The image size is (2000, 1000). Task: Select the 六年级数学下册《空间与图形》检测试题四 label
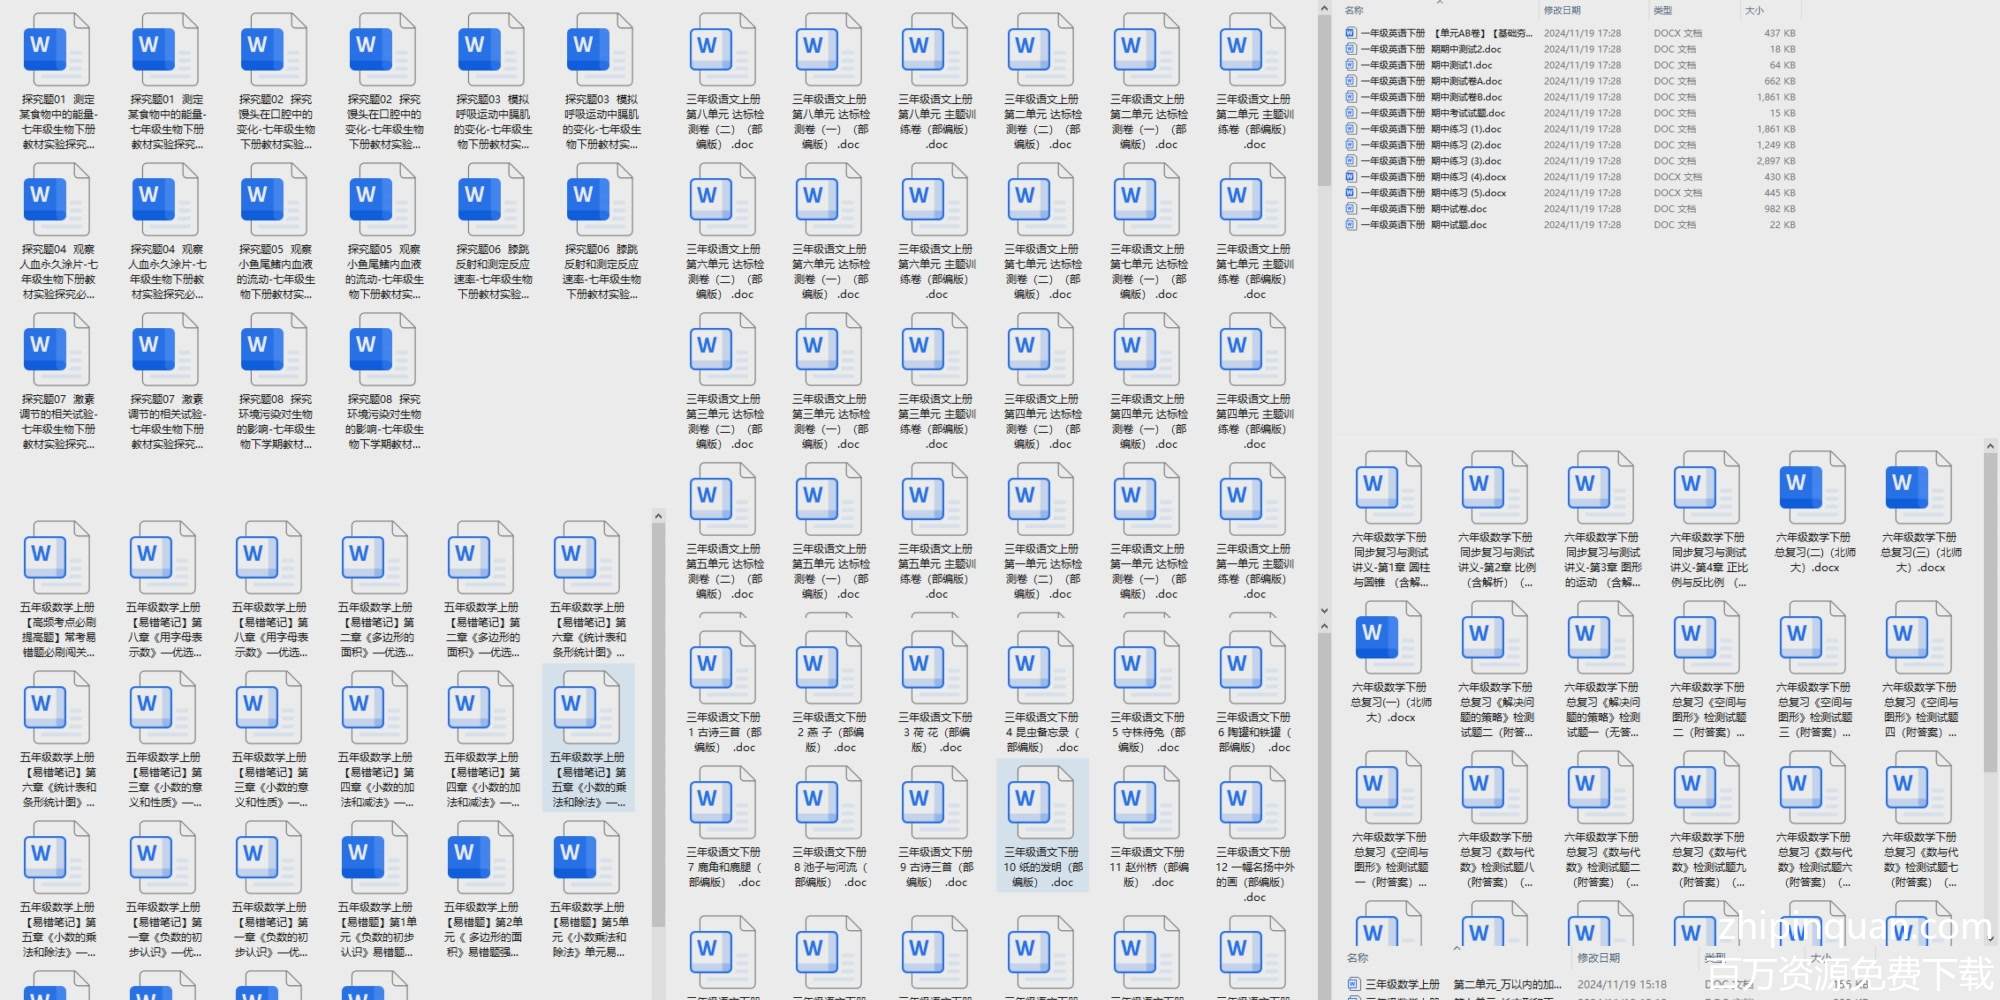pyautogui.click(x=1919, y=710)
